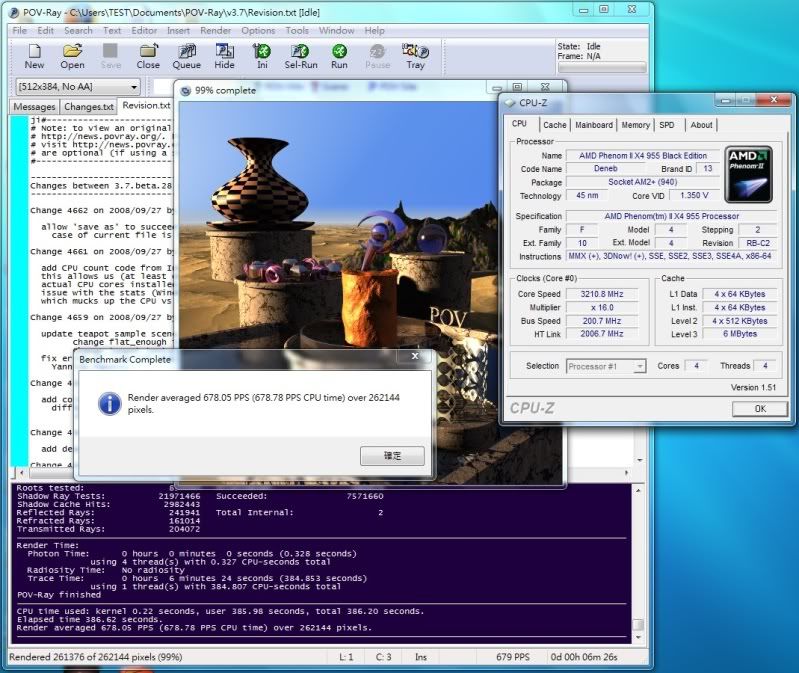Click the Multiplier value x 16.0

pos(602,308)
